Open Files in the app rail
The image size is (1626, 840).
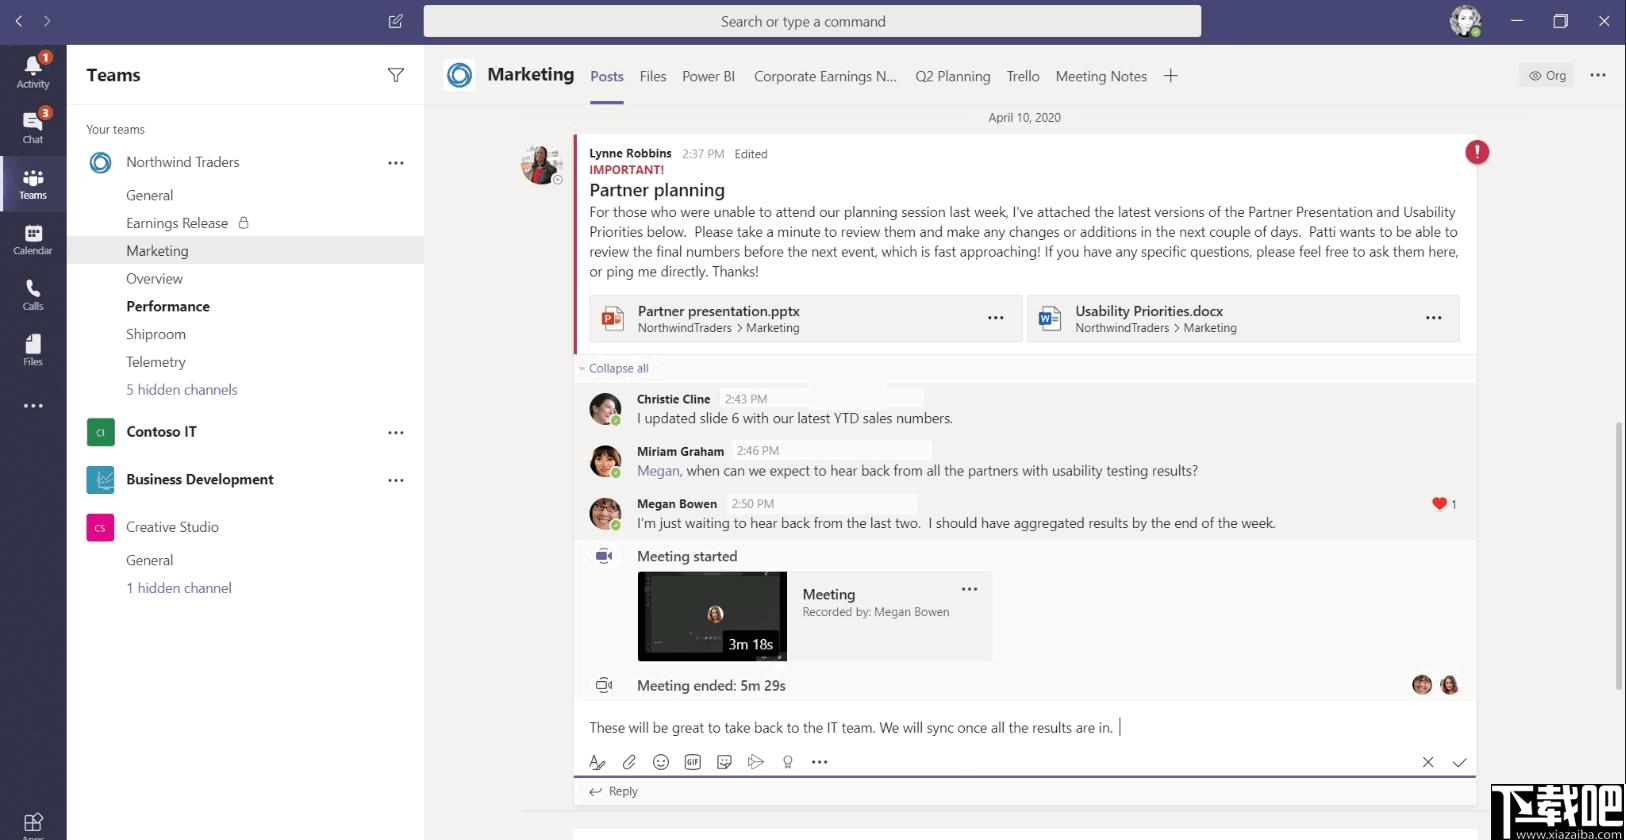click(x=33, y=350)
